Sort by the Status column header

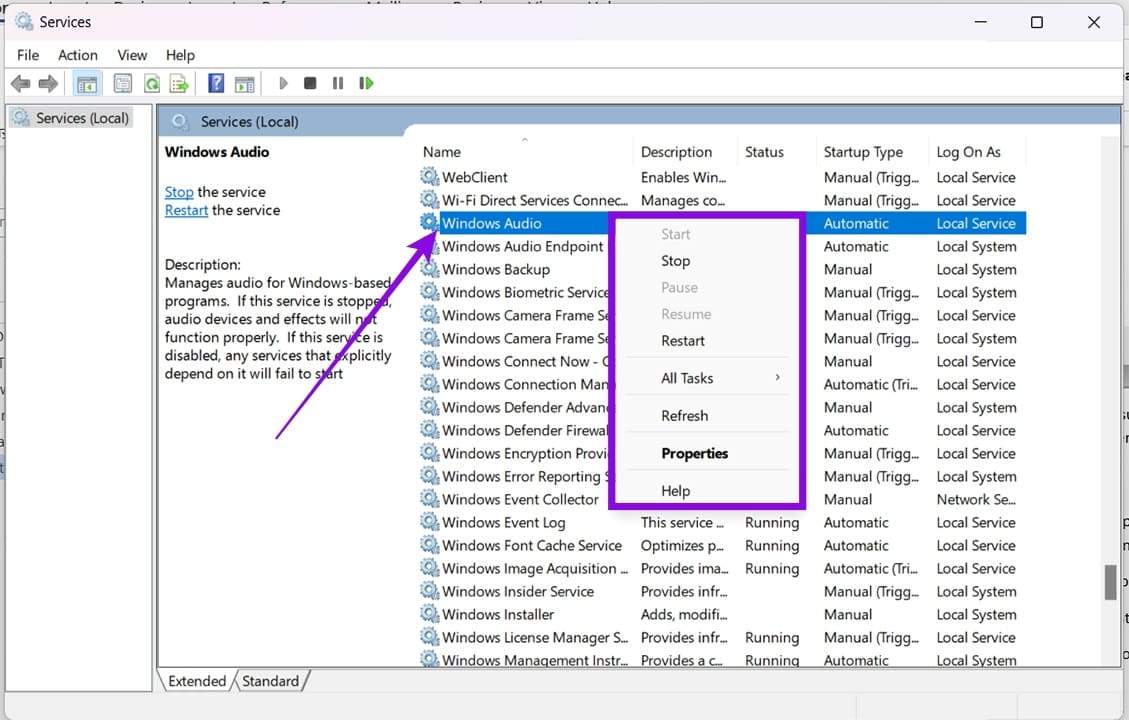[776, 152]
